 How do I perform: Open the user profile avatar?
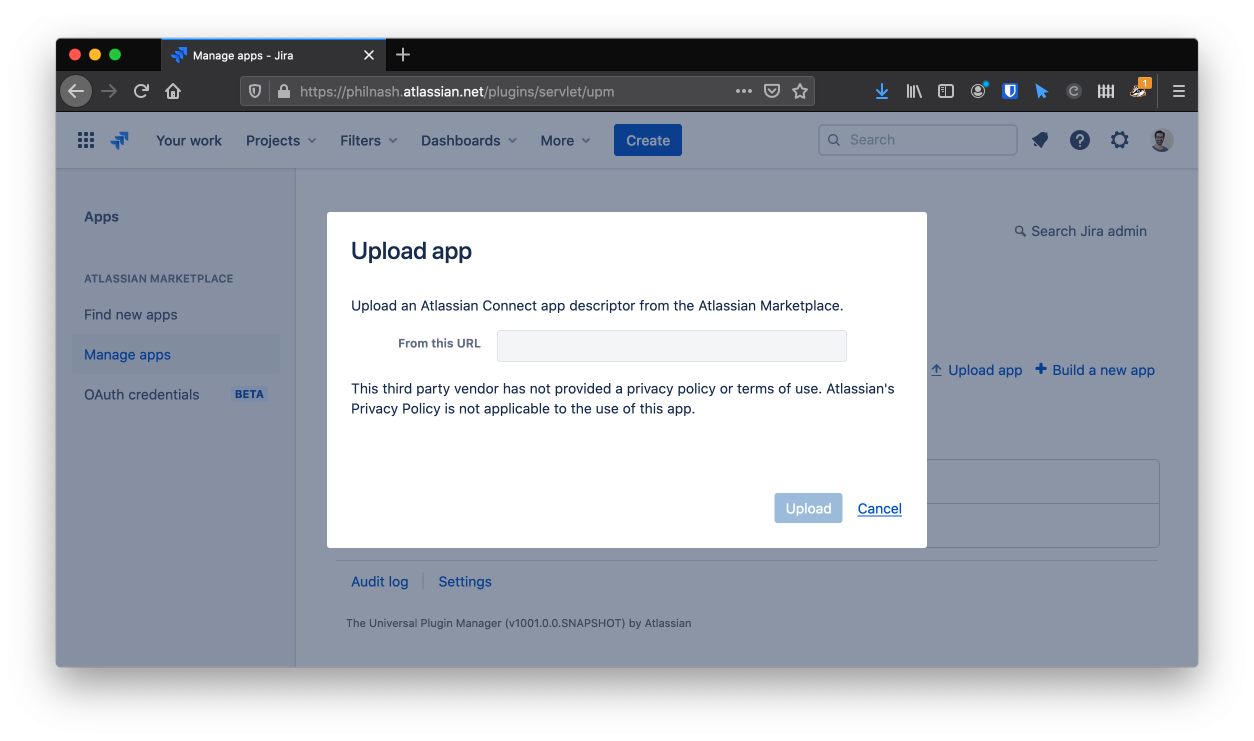(1161, 140)
